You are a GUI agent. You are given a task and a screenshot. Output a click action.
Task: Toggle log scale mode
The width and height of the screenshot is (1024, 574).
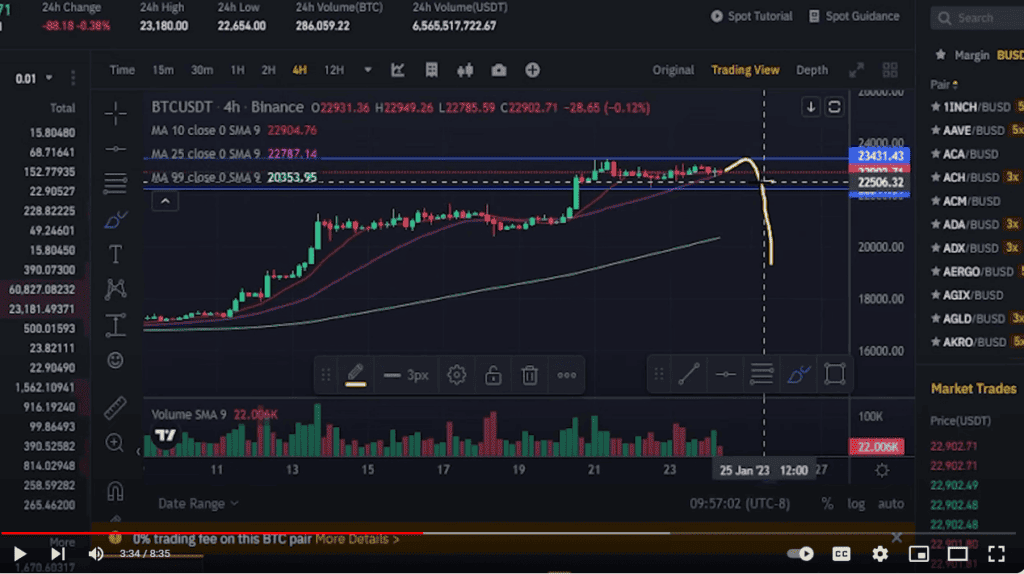coord(856,503)
